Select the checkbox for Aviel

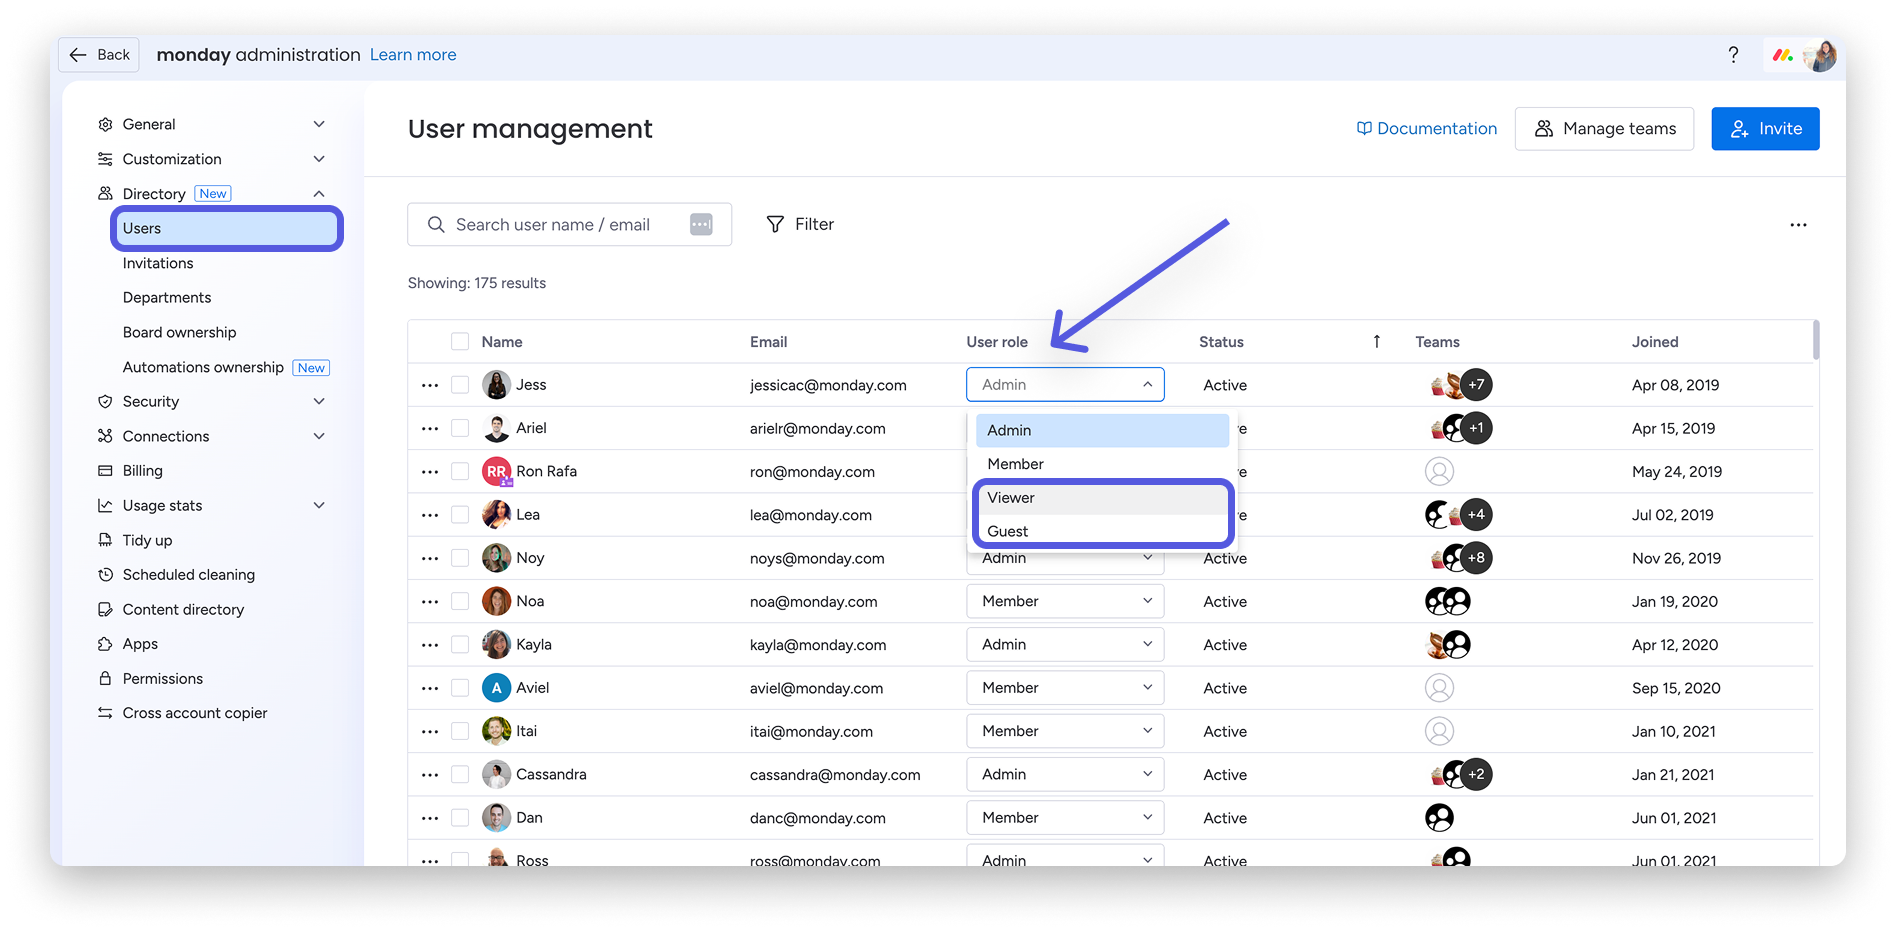tap(460, 688)
